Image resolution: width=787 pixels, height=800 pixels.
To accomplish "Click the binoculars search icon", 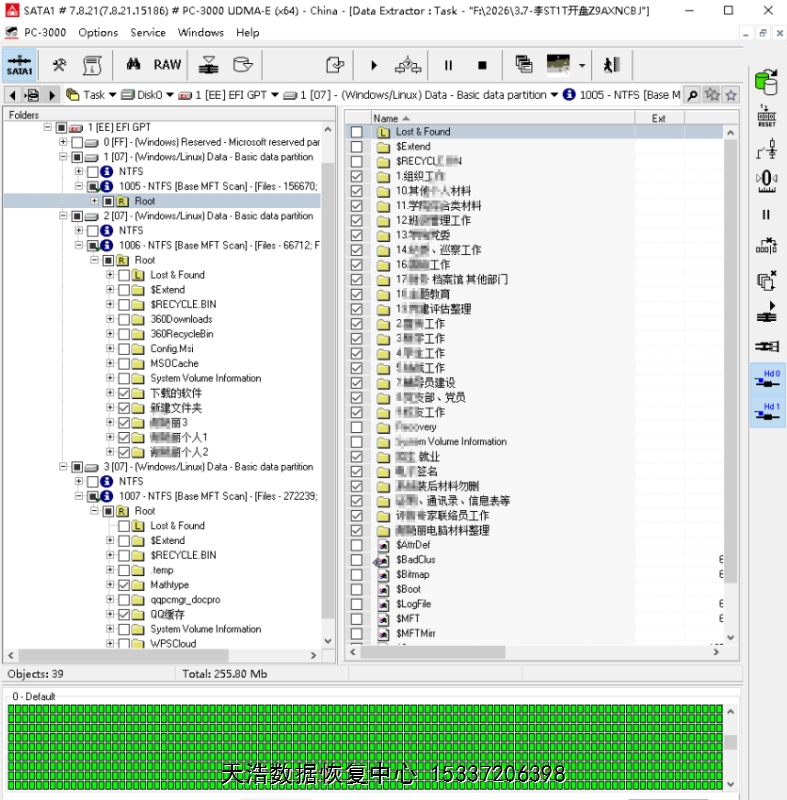I will (x=133, y=65).
